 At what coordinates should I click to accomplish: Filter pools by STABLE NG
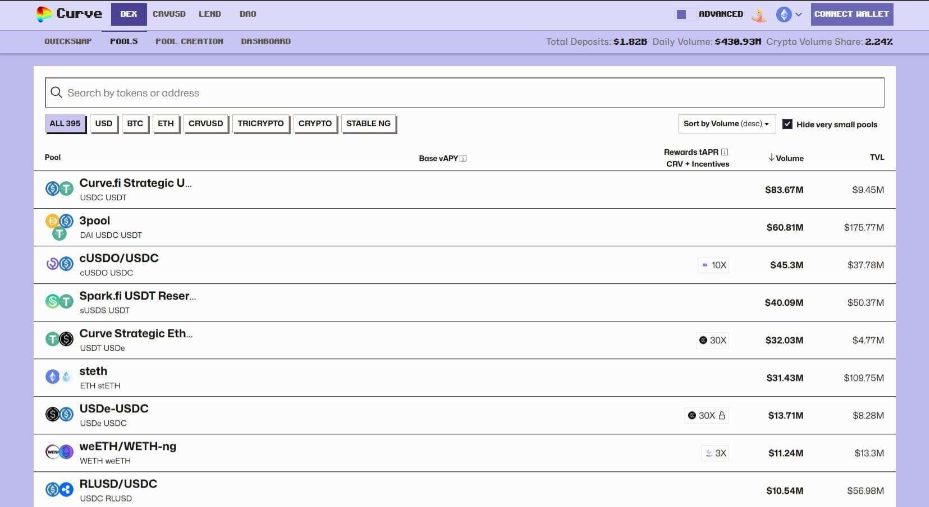click(369, 123)
